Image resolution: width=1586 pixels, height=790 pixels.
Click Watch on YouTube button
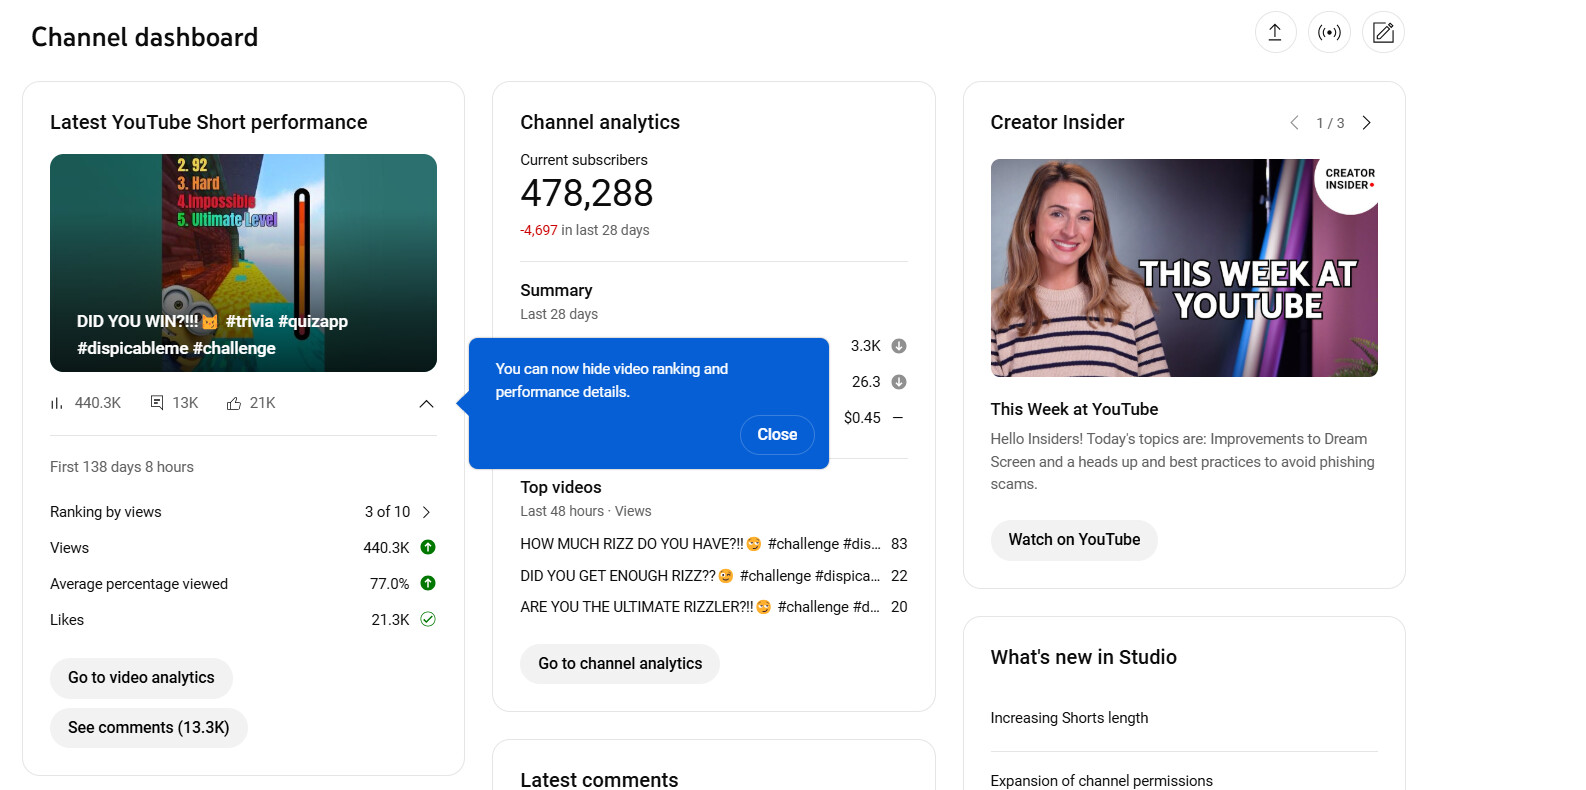[1074, 540]
